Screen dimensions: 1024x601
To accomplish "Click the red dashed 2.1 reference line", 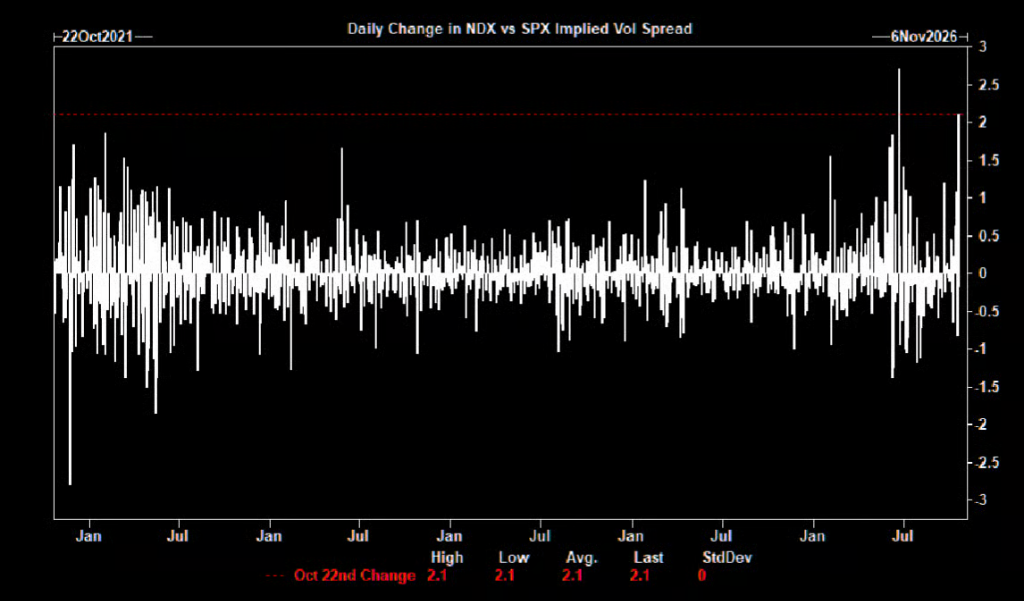I will coord(509,114).
